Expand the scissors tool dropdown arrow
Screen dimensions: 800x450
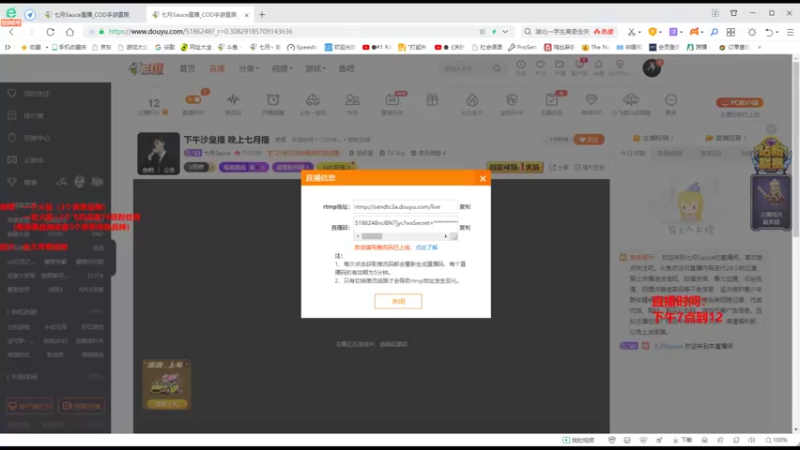tap(639, 32)
